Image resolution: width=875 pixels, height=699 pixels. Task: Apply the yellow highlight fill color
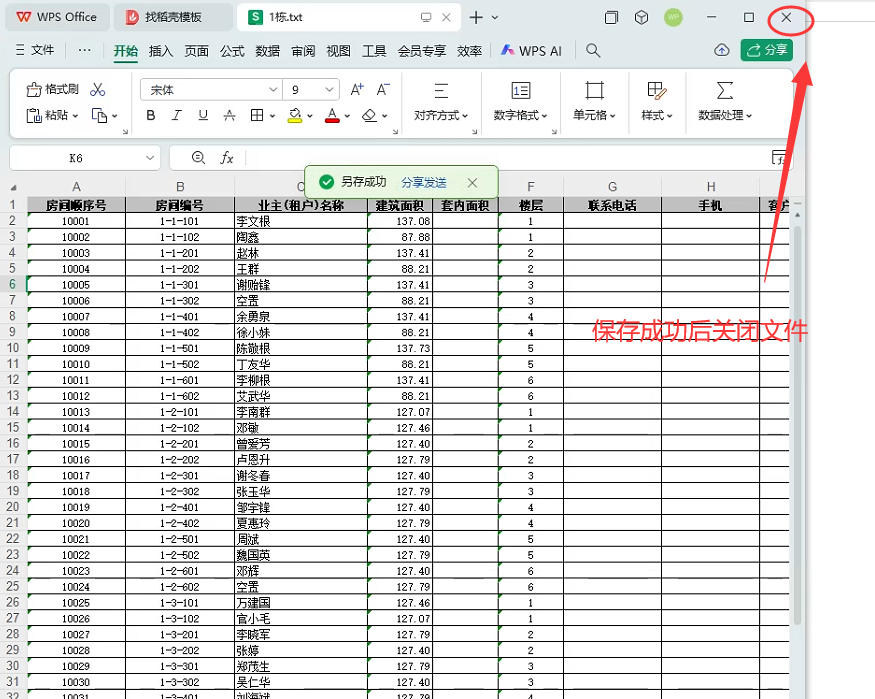pyautogui.click(x=294, y=116)
